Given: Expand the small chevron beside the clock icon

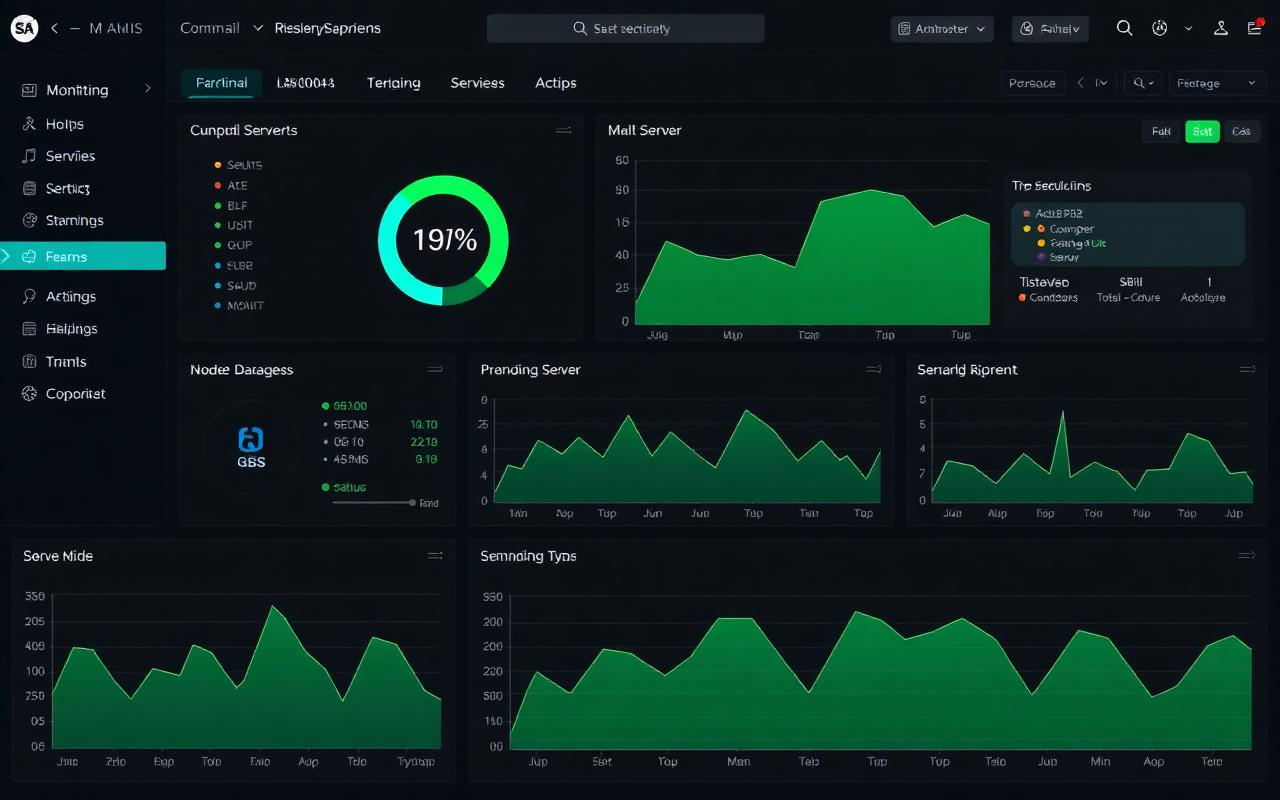Looking at the screenshot, I should [1188, 29].
